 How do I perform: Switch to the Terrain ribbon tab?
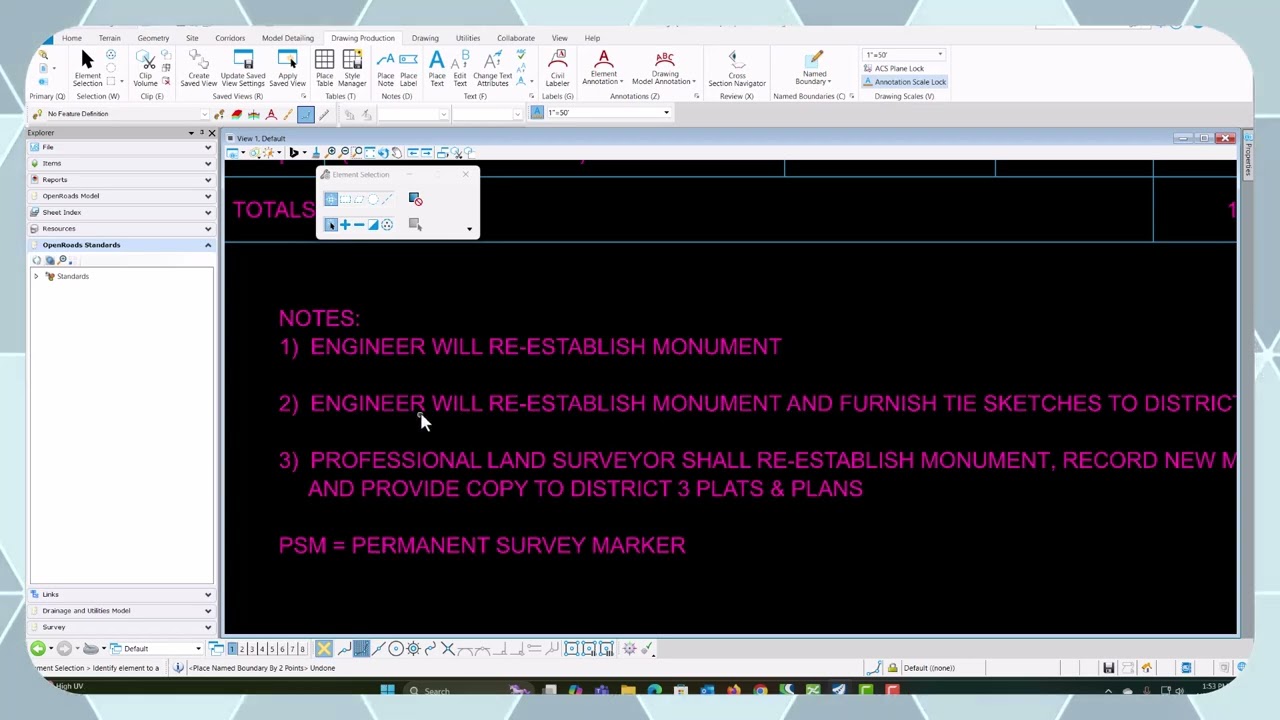pyautogui.click(x=109, y=38)
